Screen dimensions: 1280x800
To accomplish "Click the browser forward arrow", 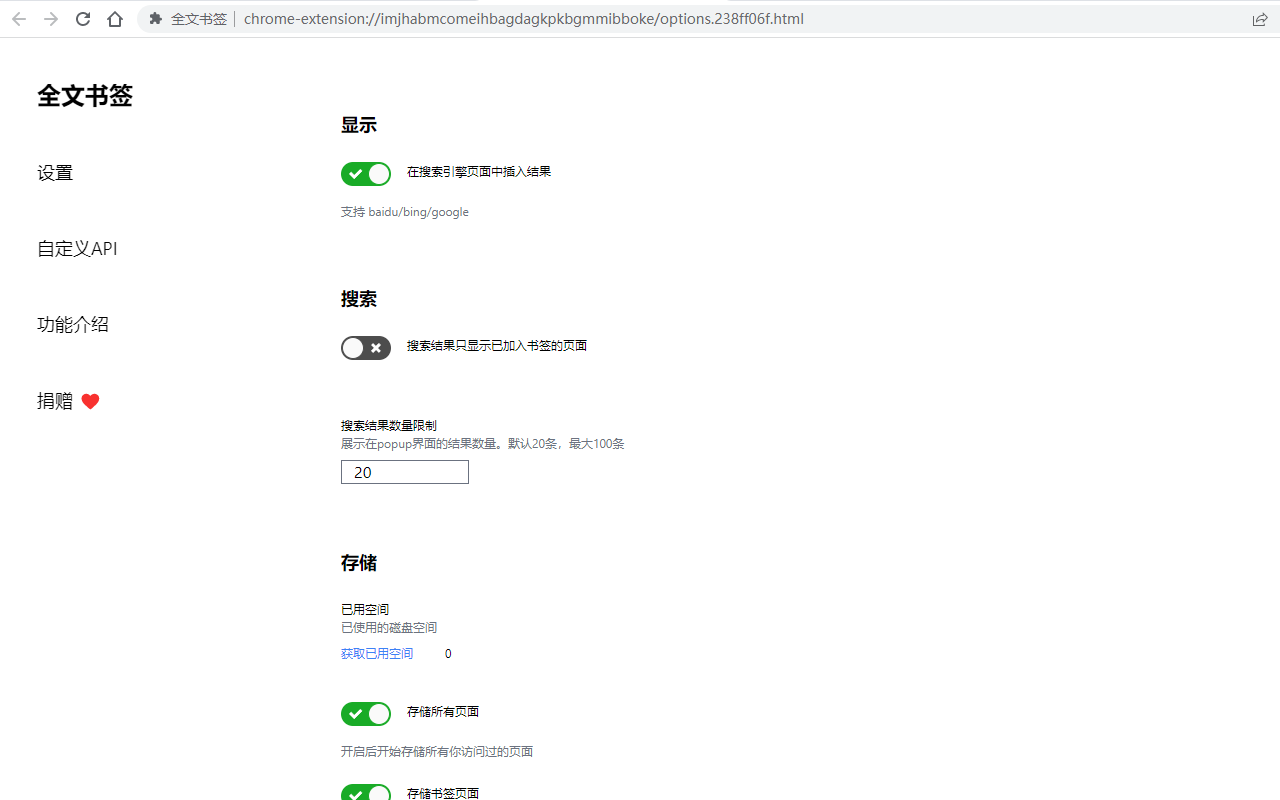I will click(51, 19).
